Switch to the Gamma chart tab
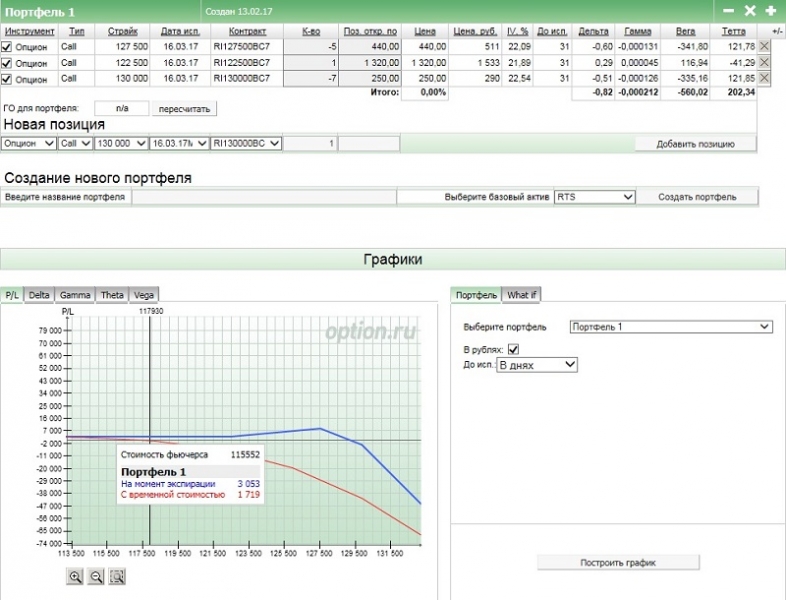 [x=75, y=295]
